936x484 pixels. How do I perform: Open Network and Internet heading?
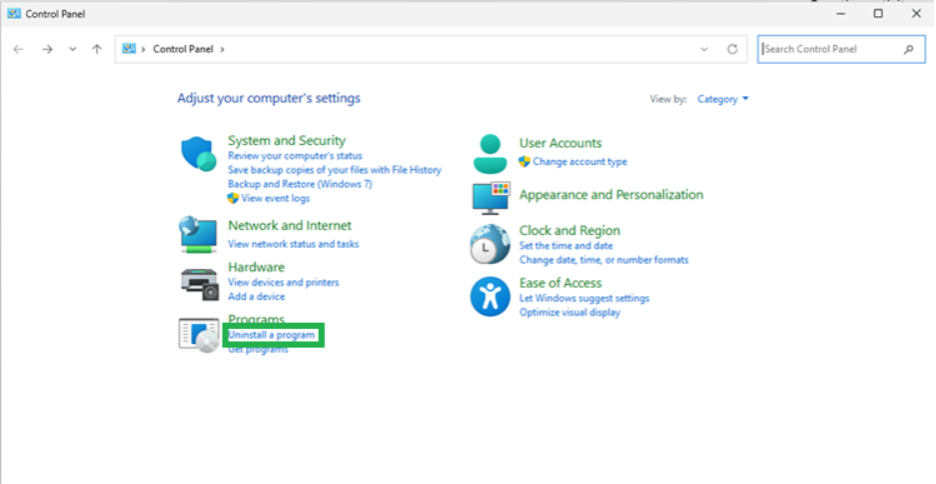point(290,226)
